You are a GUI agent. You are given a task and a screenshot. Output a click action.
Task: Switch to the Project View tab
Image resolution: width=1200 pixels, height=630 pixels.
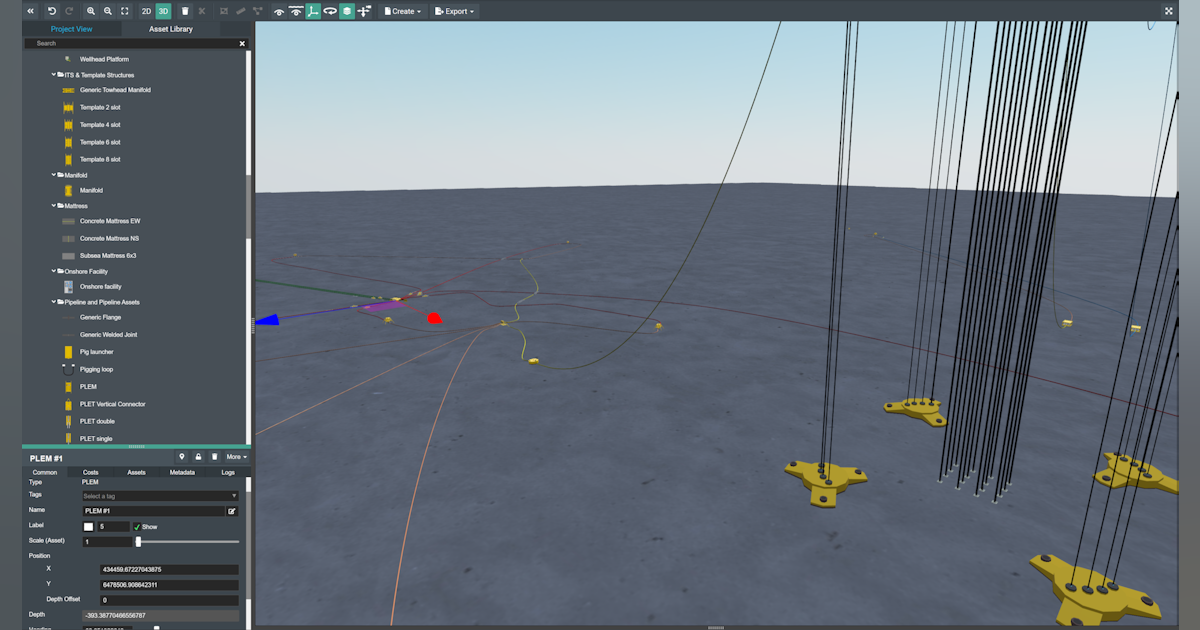pos(71,29)
